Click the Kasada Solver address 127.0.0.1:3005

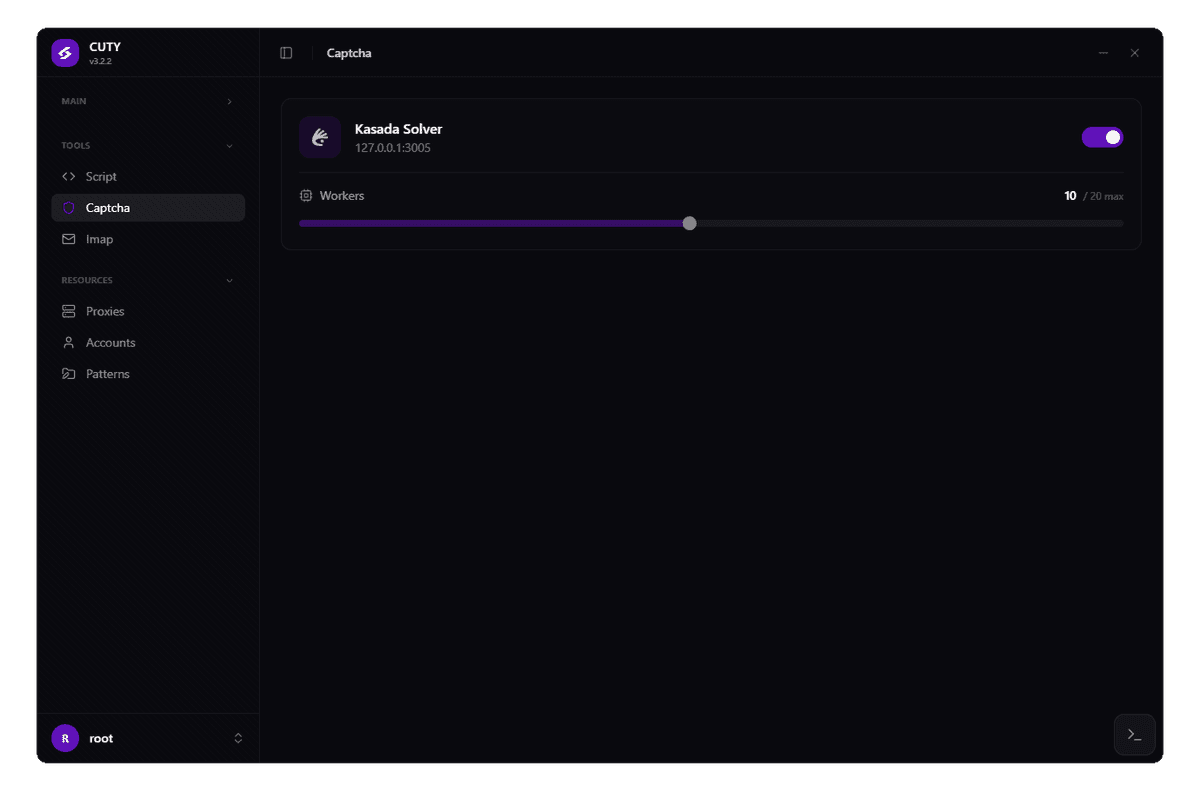tap(393, 148)
